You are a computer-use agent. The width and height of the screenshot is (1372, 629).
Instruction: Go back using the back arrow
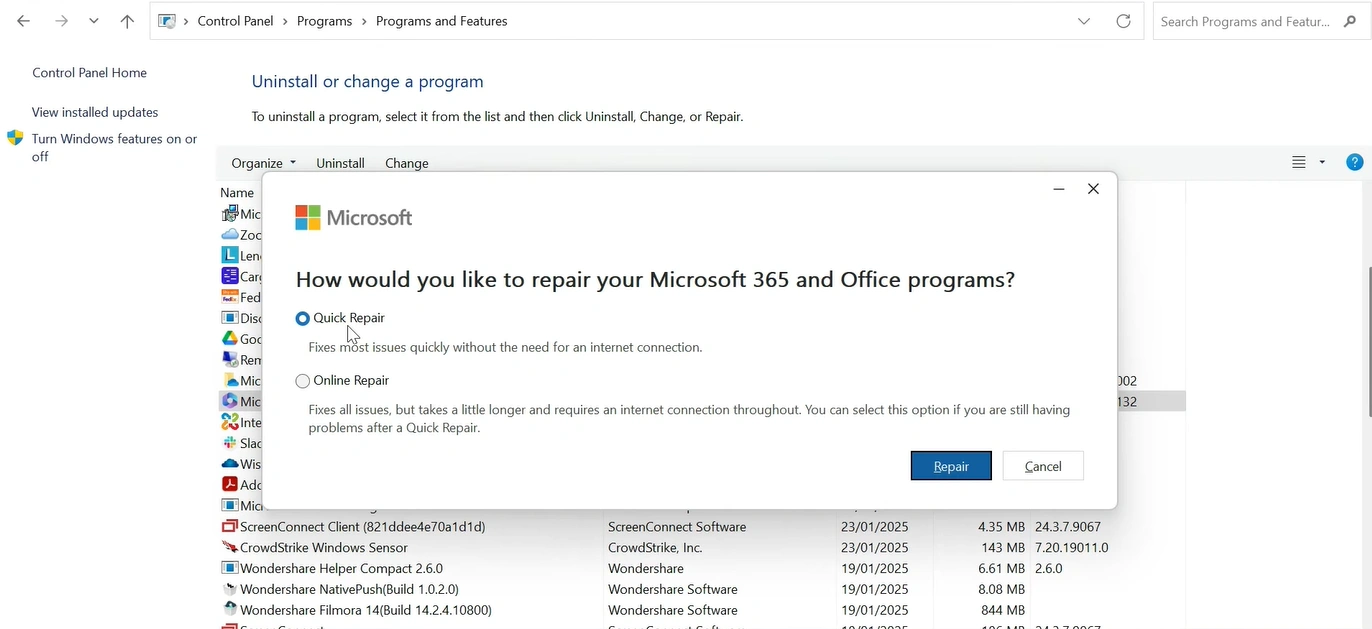(x=24, y=21)
